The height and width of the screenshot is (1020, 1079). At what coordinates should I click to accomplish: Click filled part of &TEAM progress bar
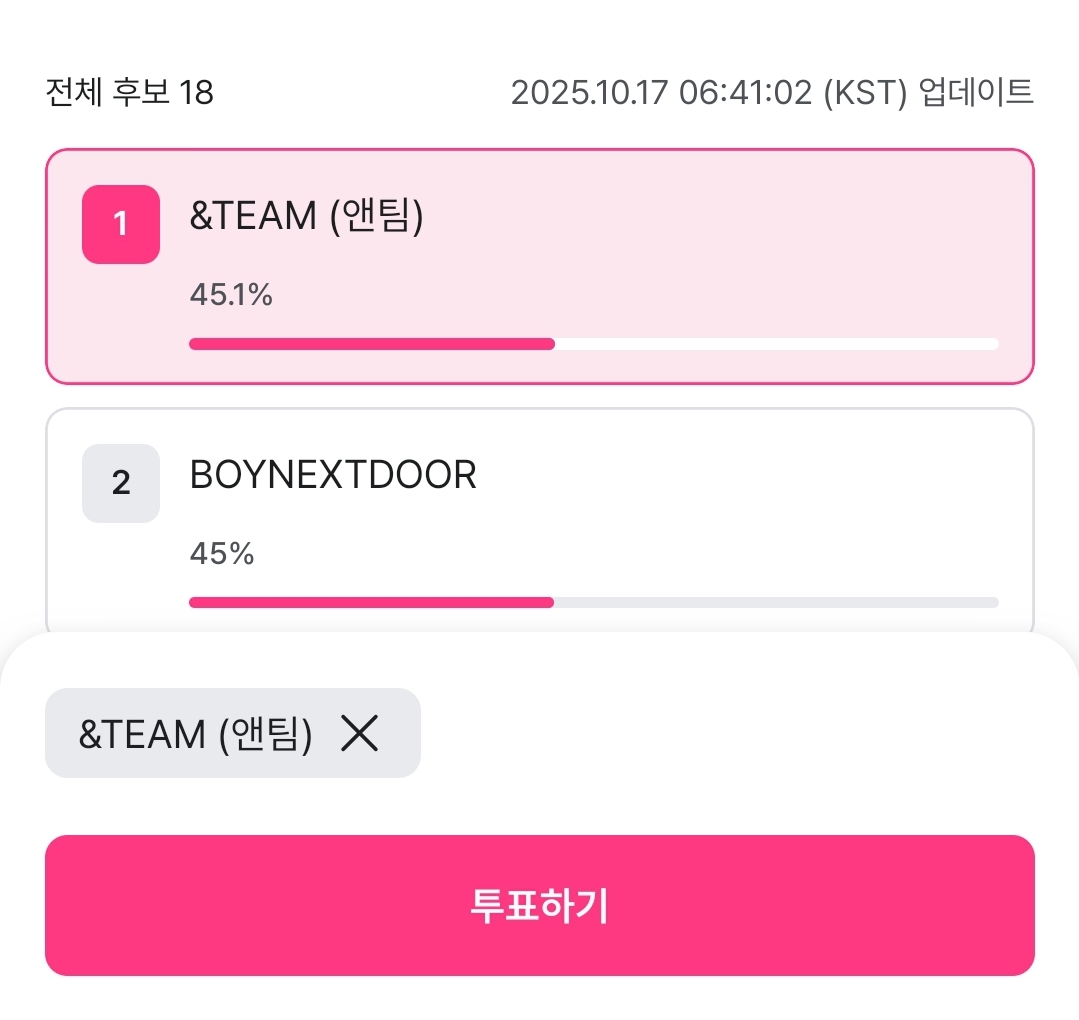[x=370, y=344]
